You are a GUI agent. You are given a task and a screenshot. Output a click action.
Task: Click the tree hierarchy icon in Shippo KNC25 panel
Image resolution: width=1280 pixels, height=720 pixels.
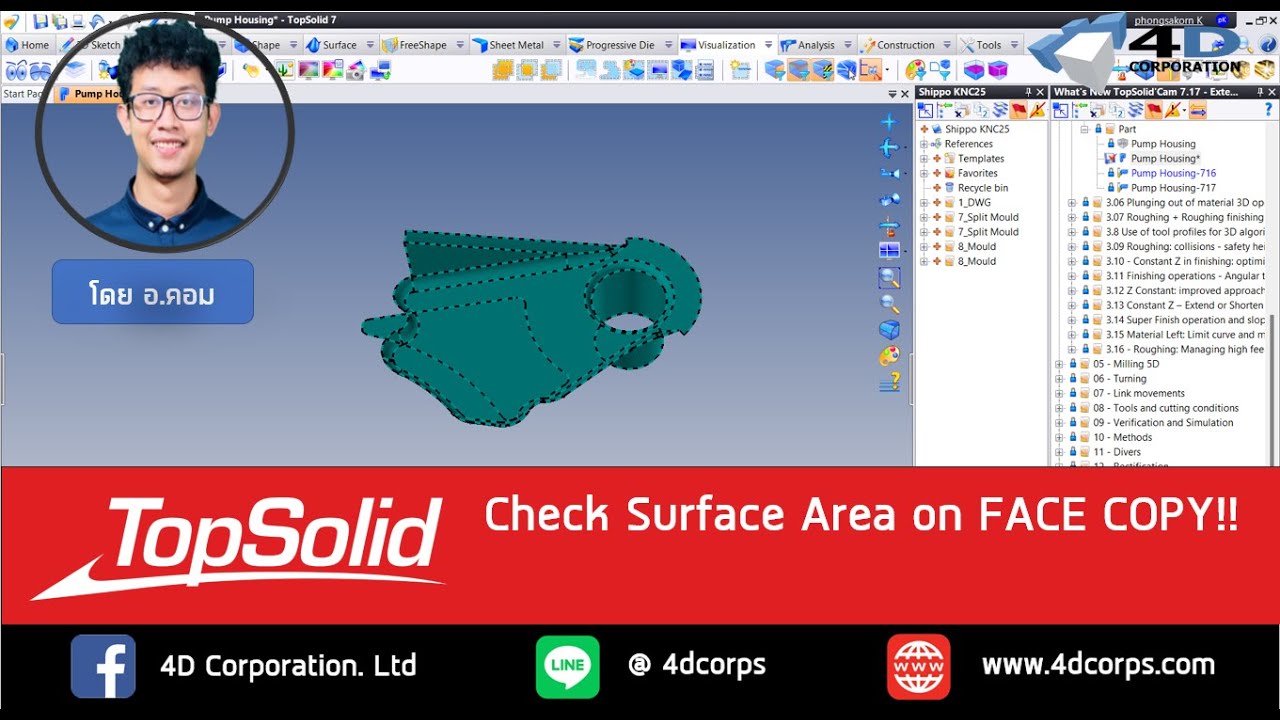coord(944,110)
